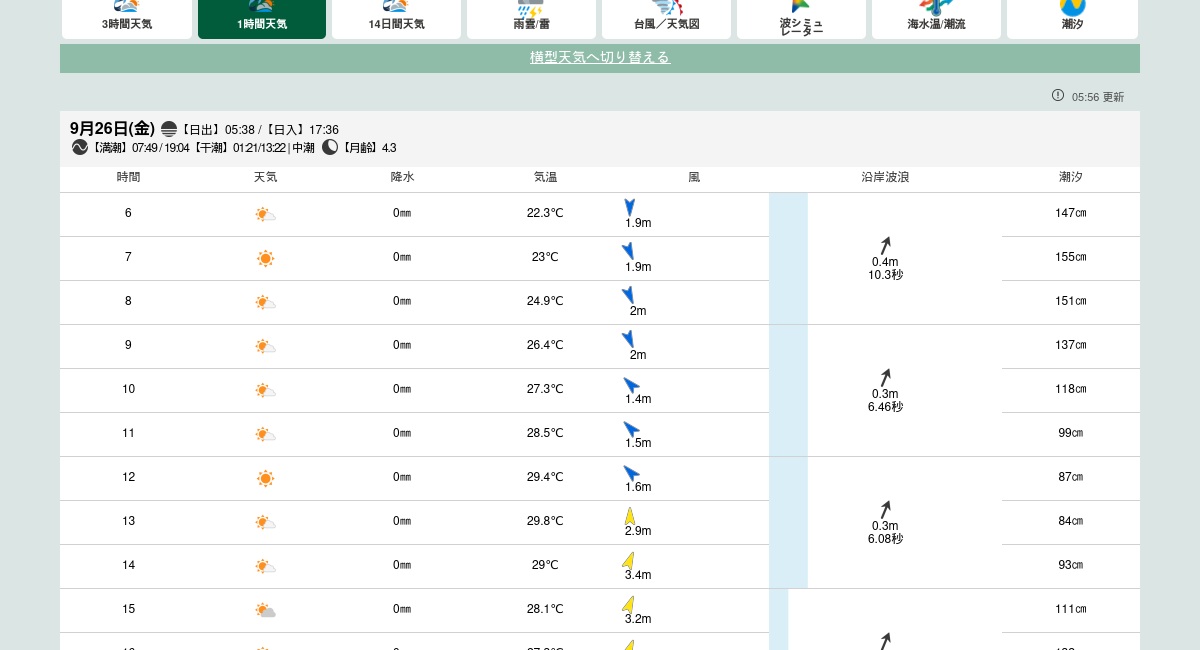Click the sunny icon for 7 o'clock
This screenshot has height=650, width=1200.
265,258
